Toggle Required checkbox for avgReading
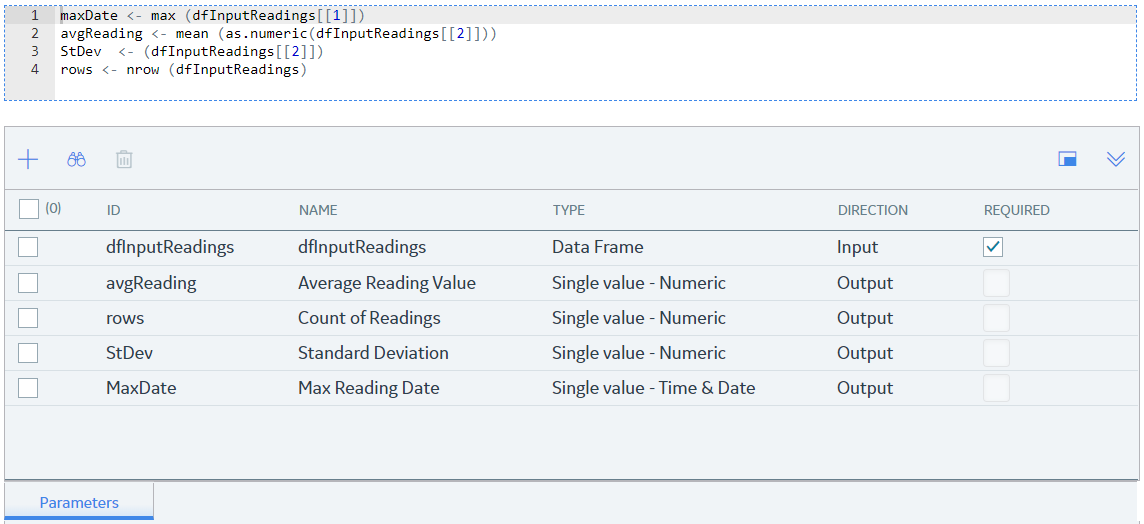Screen dimensions: 1144x524 997,282
